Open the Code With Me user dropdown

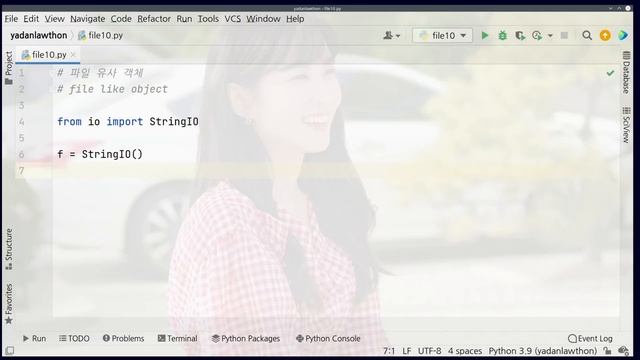[391, 36]
